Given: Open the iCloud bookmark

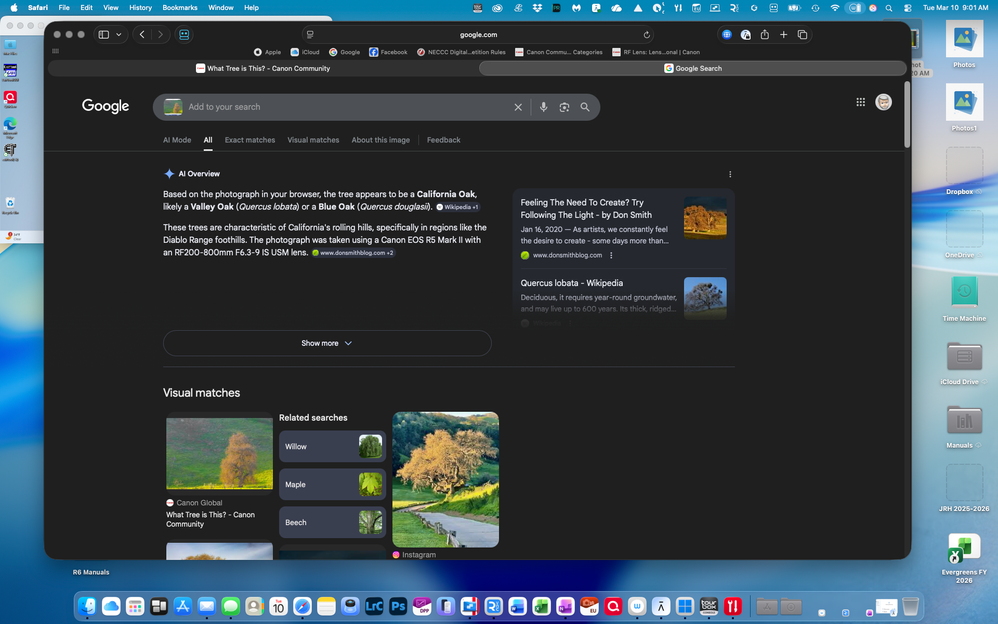Looking at the screenshot, I should click(305, 52).
